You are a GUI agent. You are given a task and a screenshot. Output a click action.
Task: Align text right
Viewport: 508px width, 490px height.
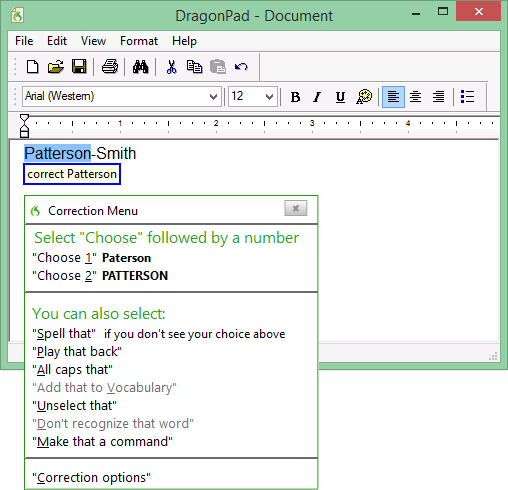438,97
